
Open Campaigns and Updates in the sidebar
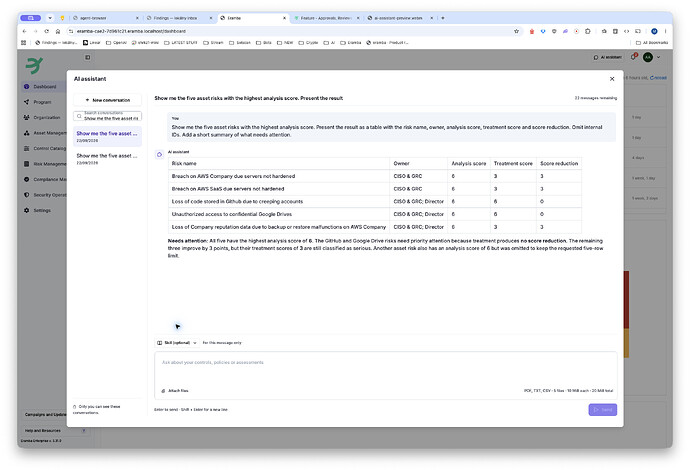45,415
